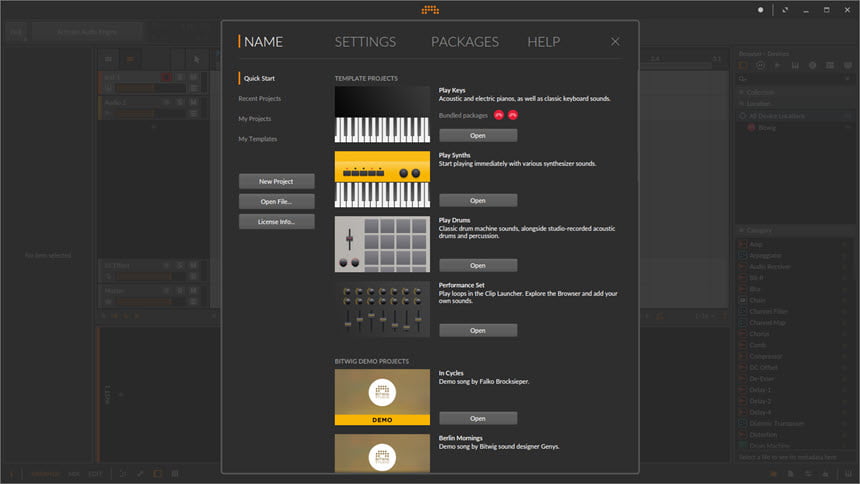Image resolution: width=860 pixels, height=484 pixels.
Task: Click Activate Audio Engine button
Action: click(87, 32)
